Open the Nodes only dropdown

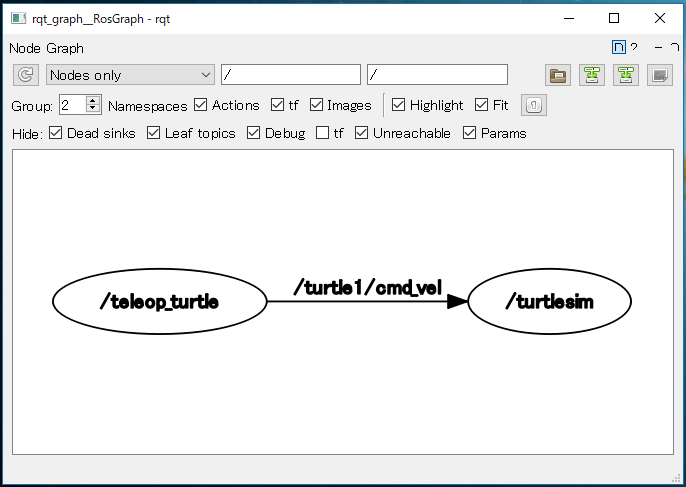click(x=130, y=75)
